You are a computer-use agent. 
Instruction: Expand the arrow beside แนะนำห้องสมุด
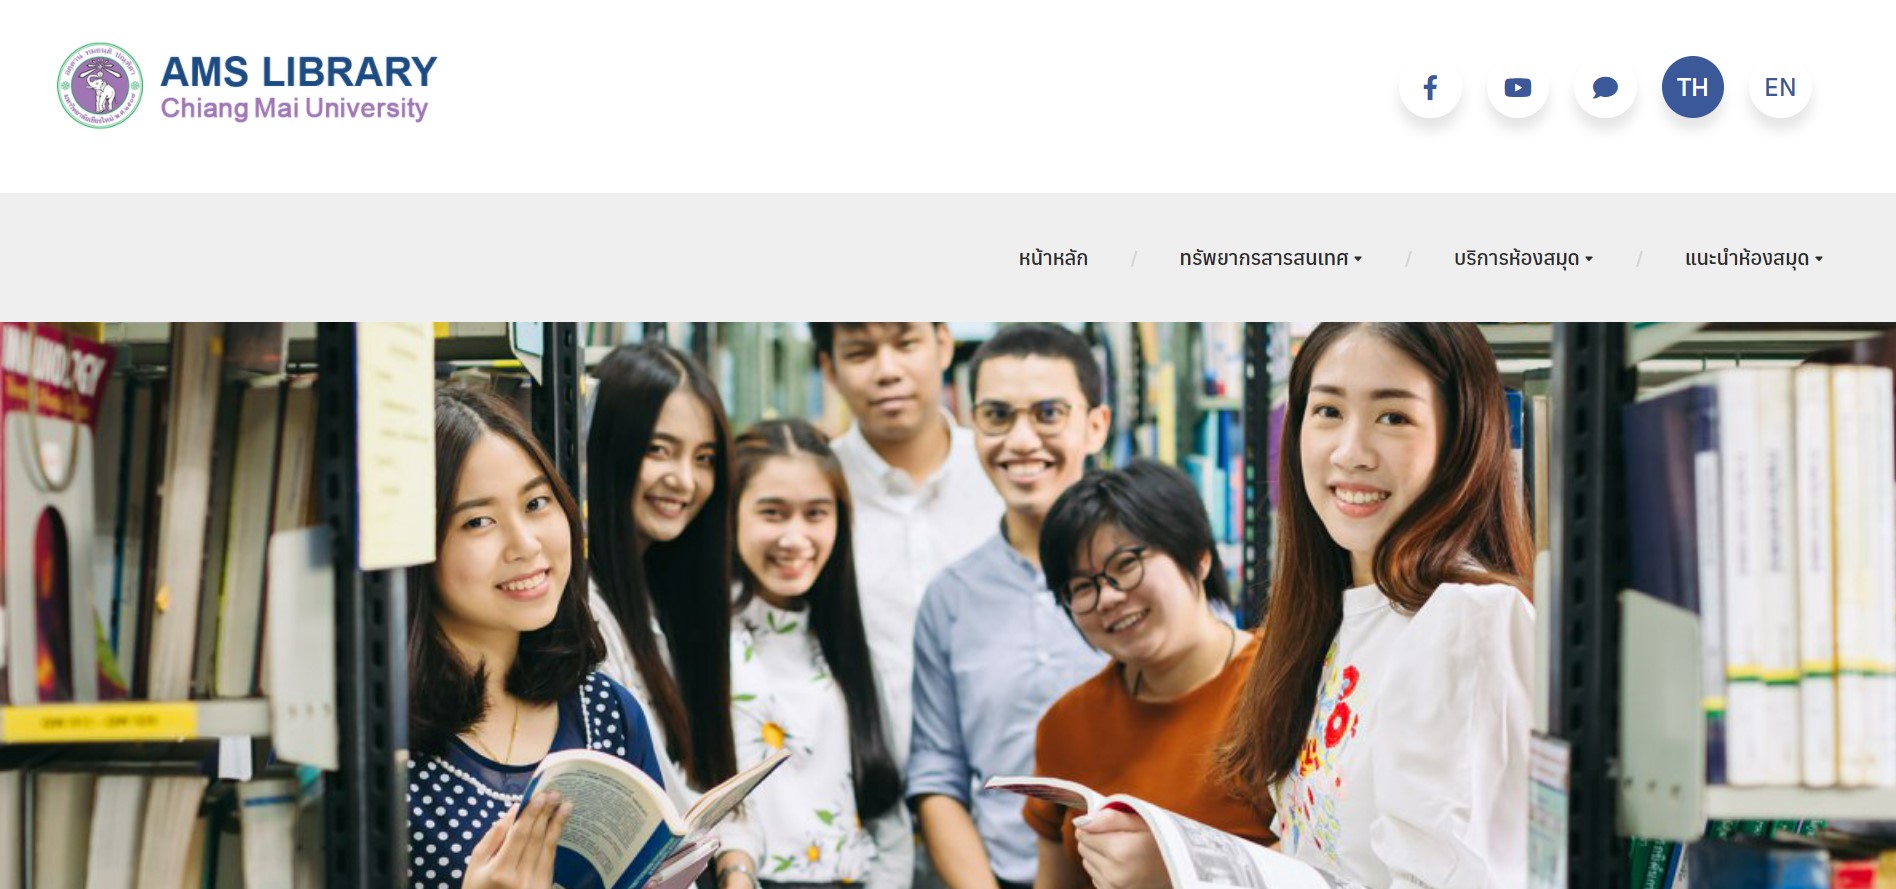(1819, 259)
